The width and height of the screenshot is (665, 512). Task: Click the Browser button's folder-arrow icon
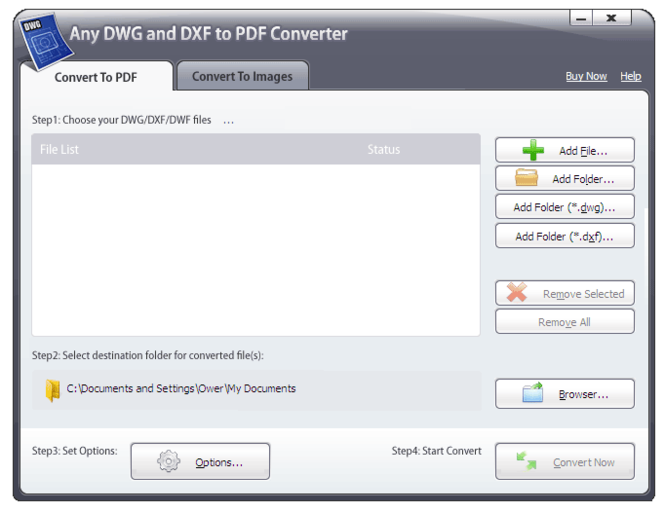coord(533,392)
